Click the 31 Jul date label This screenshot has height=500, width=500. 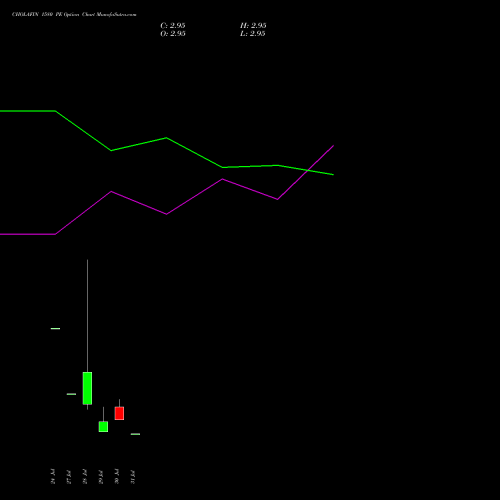point(133,476)
